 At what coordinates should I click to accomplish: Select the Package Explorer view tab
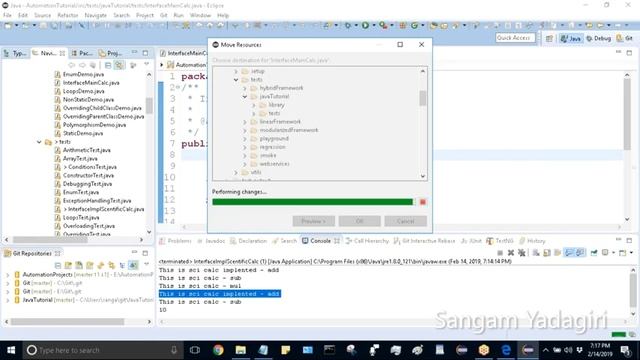point(82,53)
